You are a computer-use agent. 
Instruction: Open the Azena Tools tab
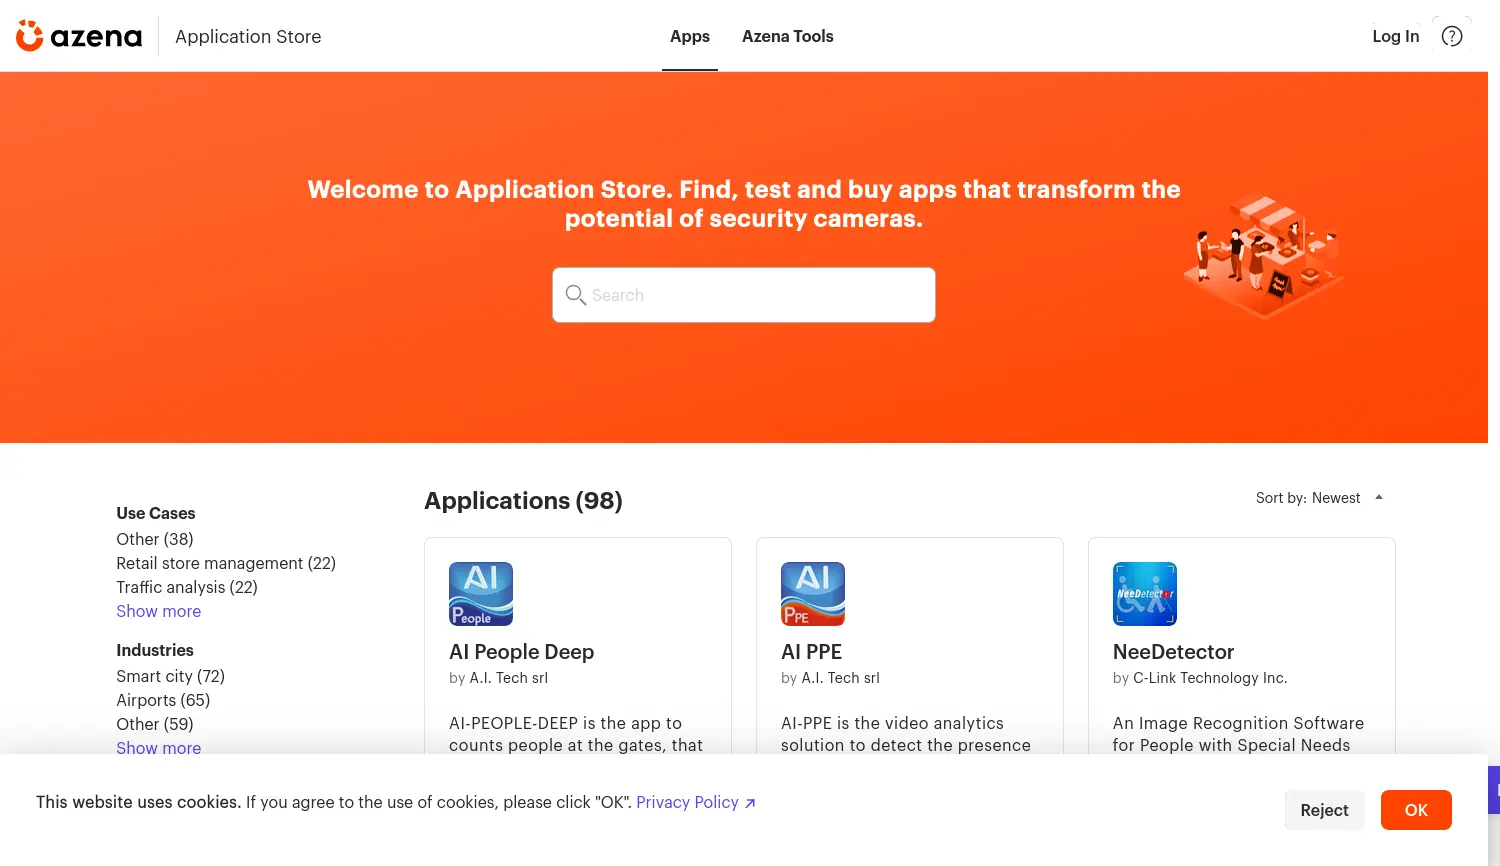pyautogui.click(x=787, y=36)
